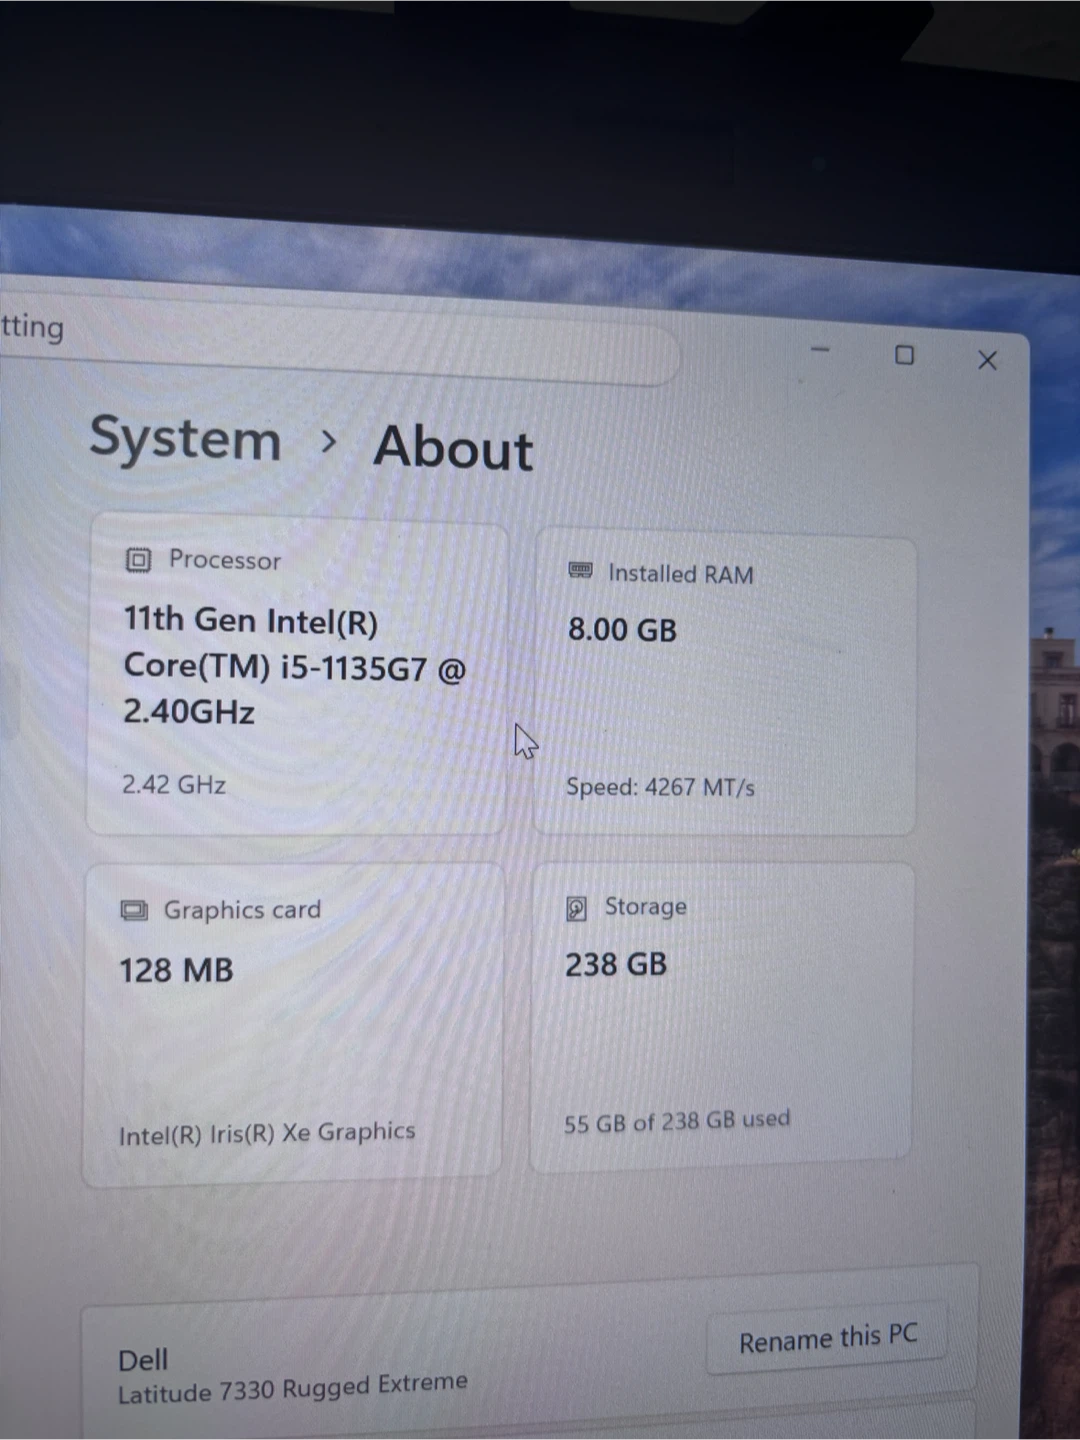Maximize the Settings window
The width and height of the screenshot is (1080, 1440).
(904, 355)
